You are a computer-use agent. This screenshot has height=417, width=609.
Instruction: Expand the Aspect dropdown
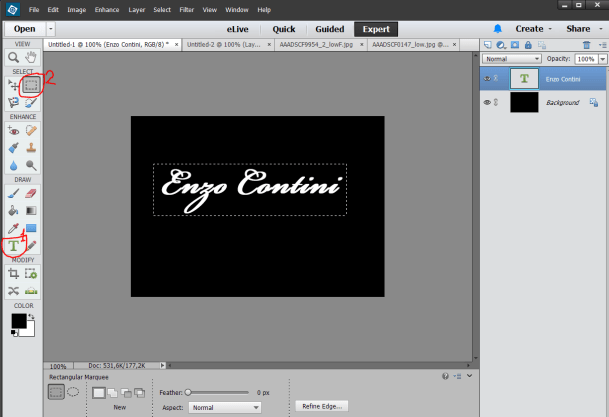(x=225, y=408)
